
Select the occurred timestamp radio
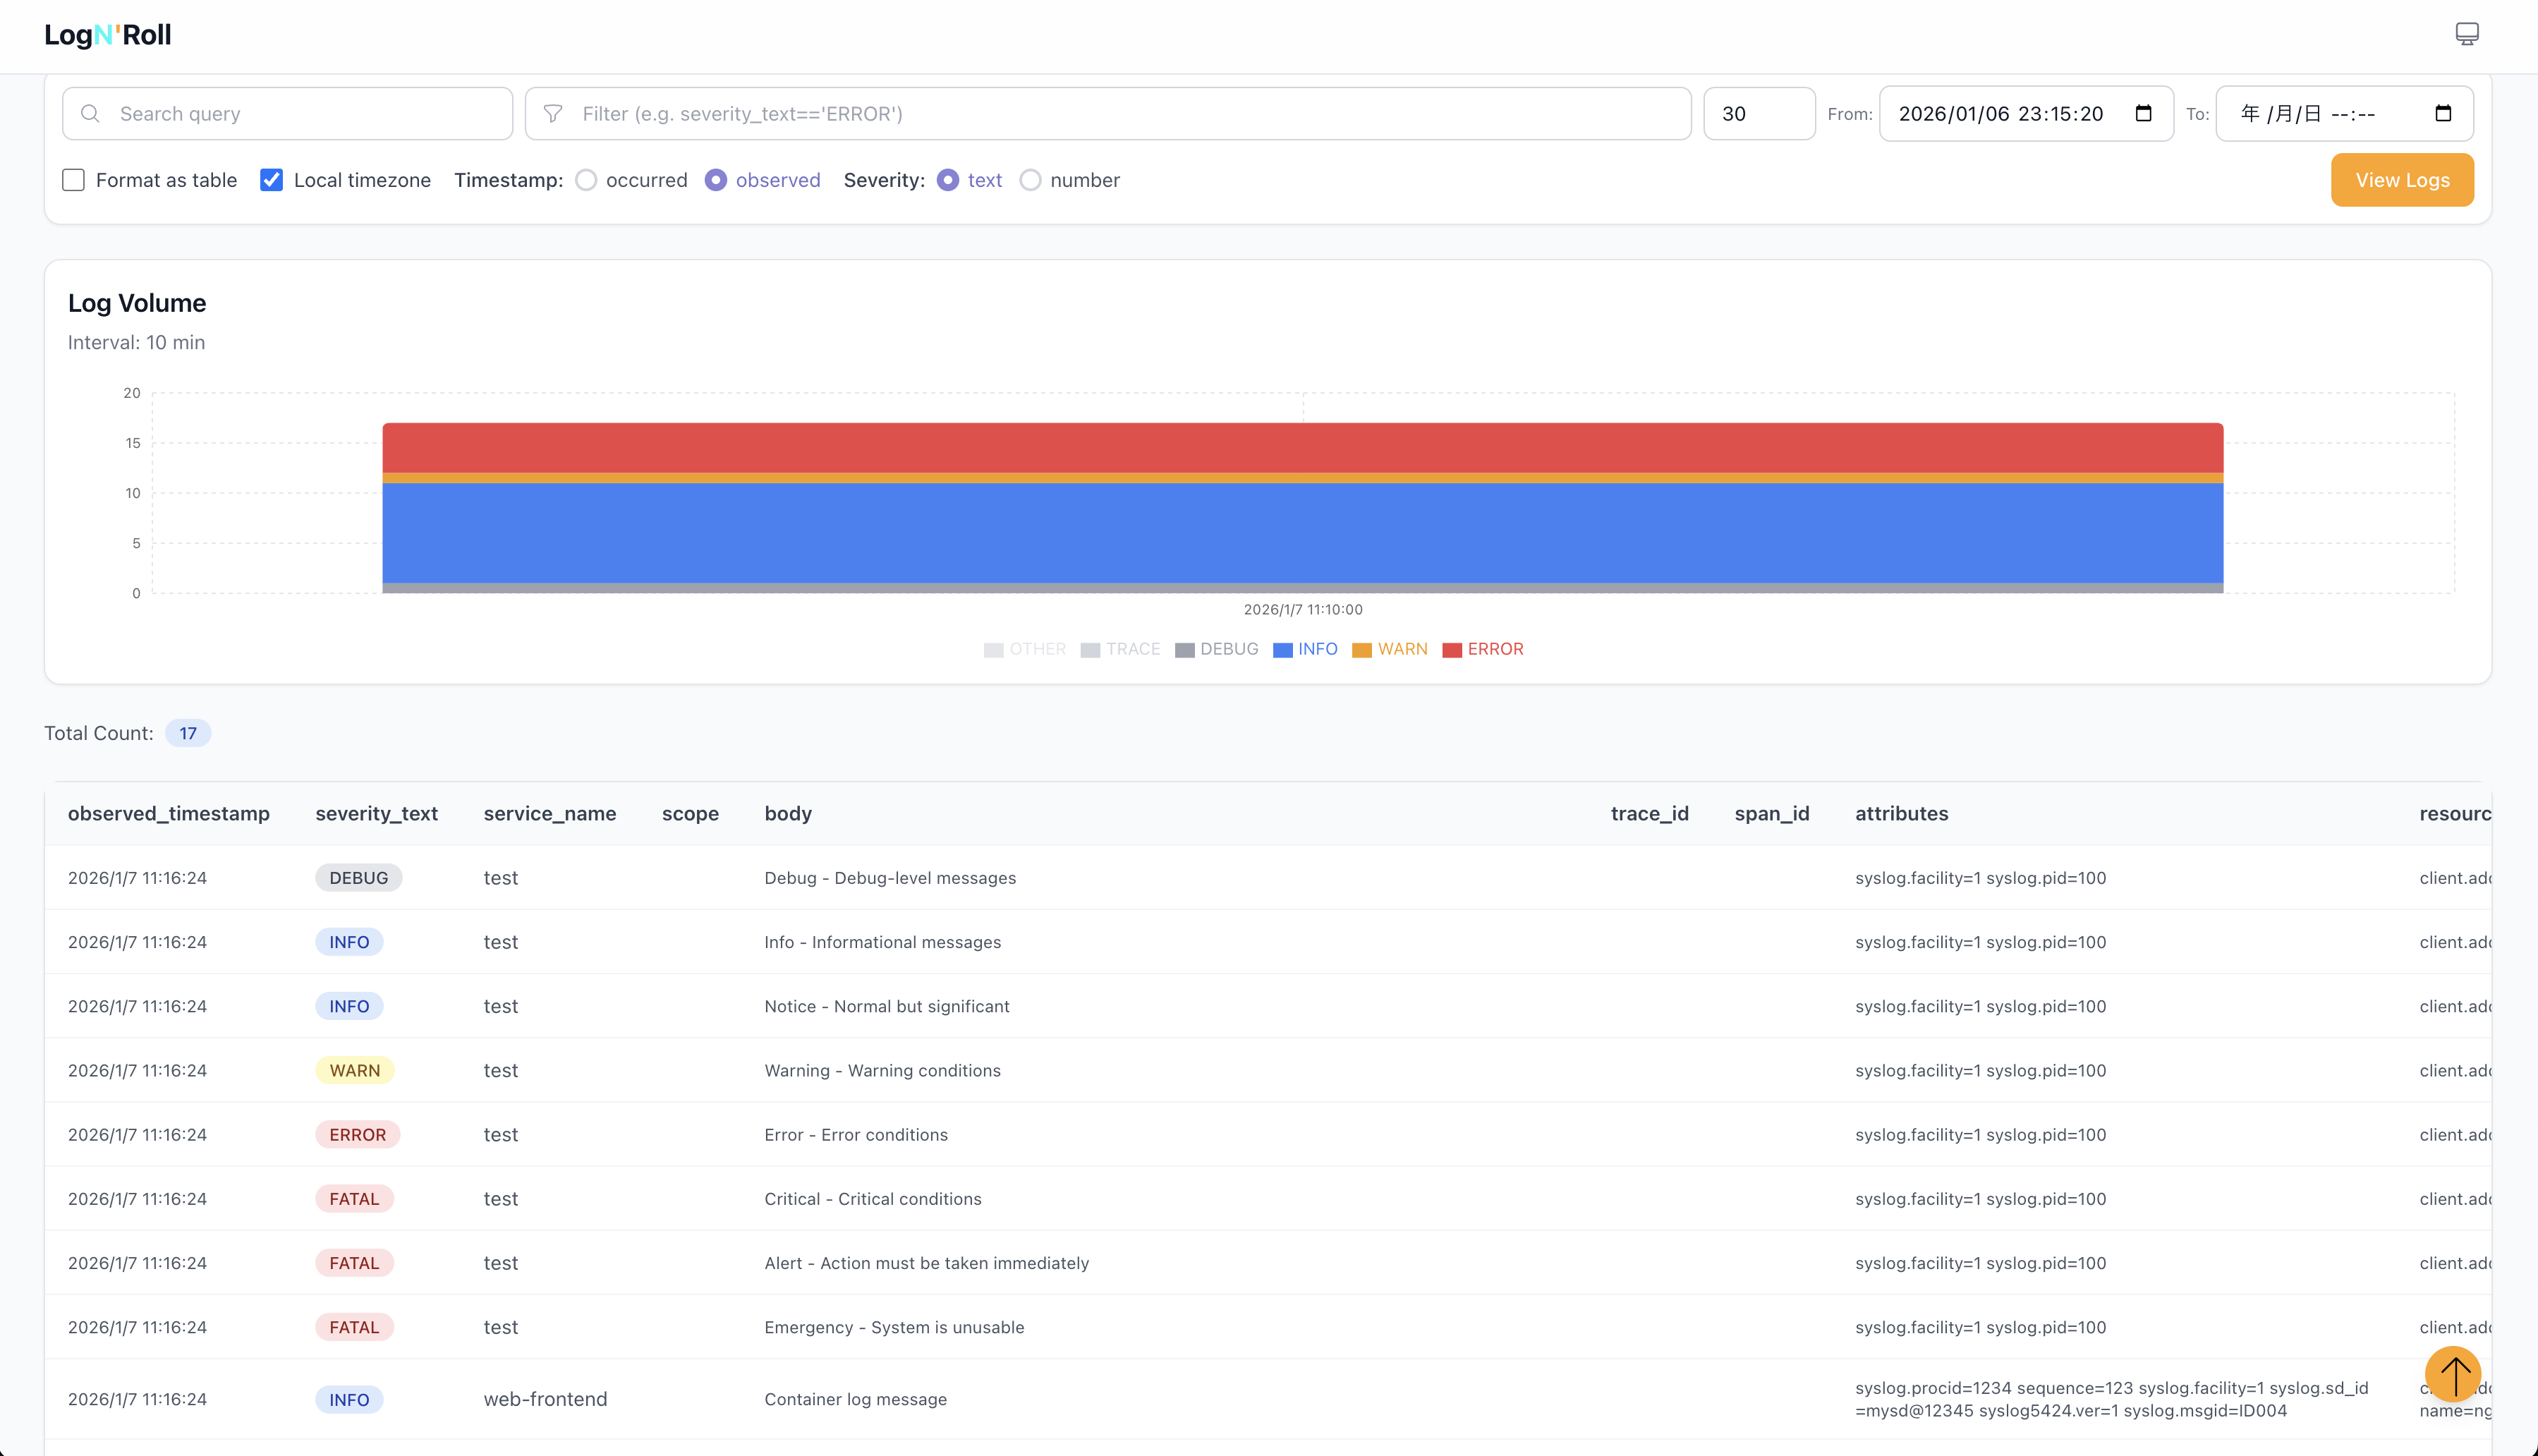coord(586,180)
